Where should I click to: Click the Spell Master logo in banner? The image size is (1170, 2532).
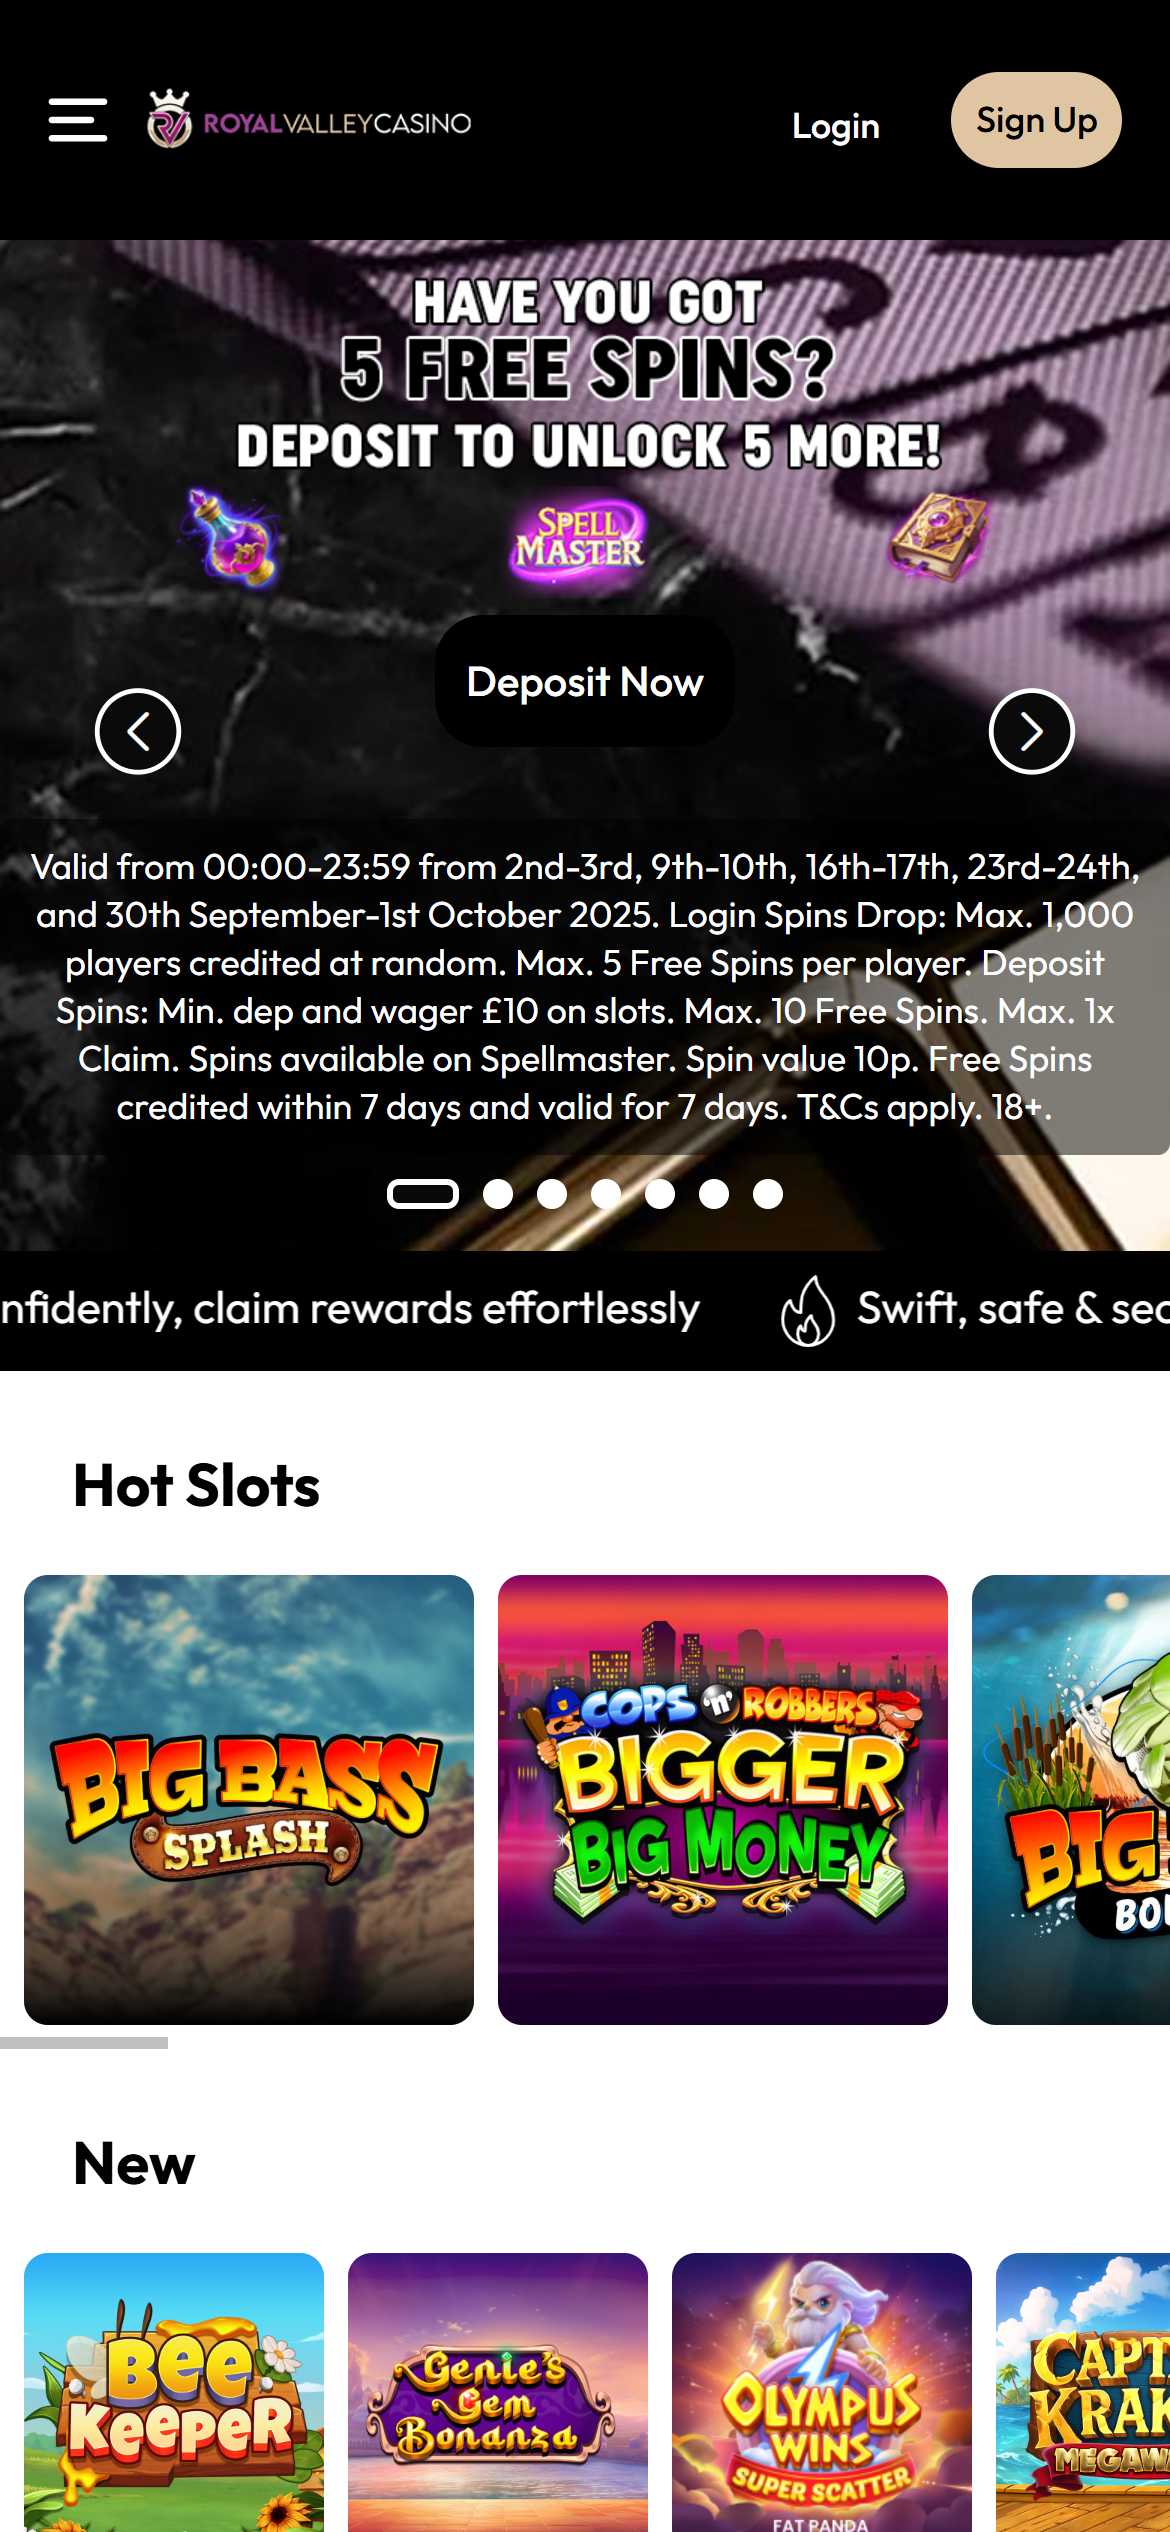(x=578, y=540)
